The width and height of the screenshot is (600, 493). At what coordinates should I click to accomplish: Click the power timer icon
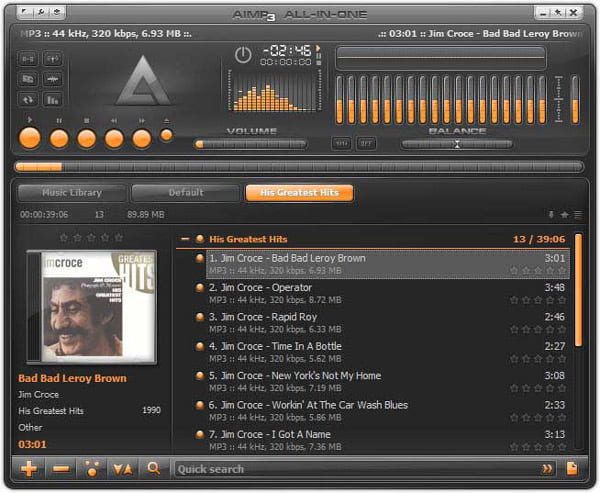(x=242, y=55)
